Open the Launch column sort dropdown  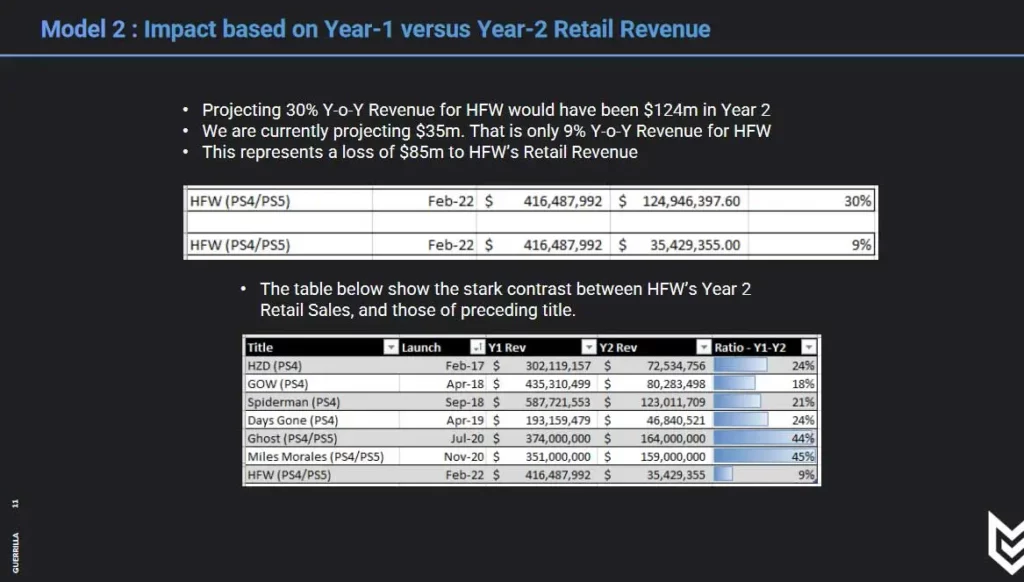coord(475,347)
